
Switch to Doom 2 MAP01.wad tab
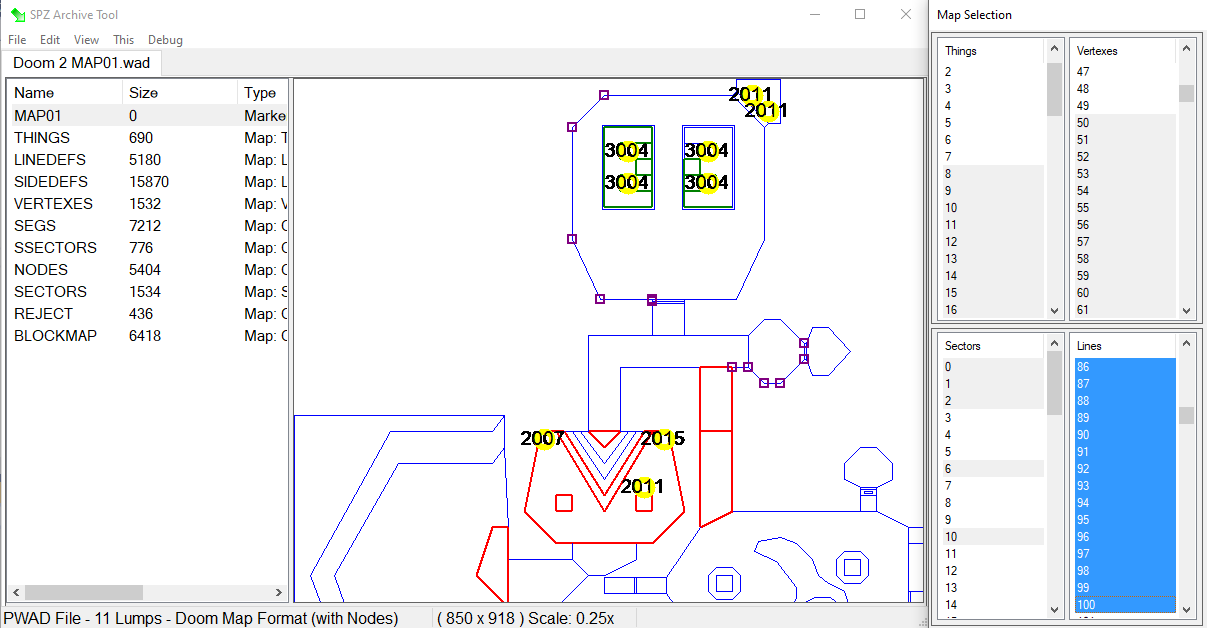(x=81, y=63)
